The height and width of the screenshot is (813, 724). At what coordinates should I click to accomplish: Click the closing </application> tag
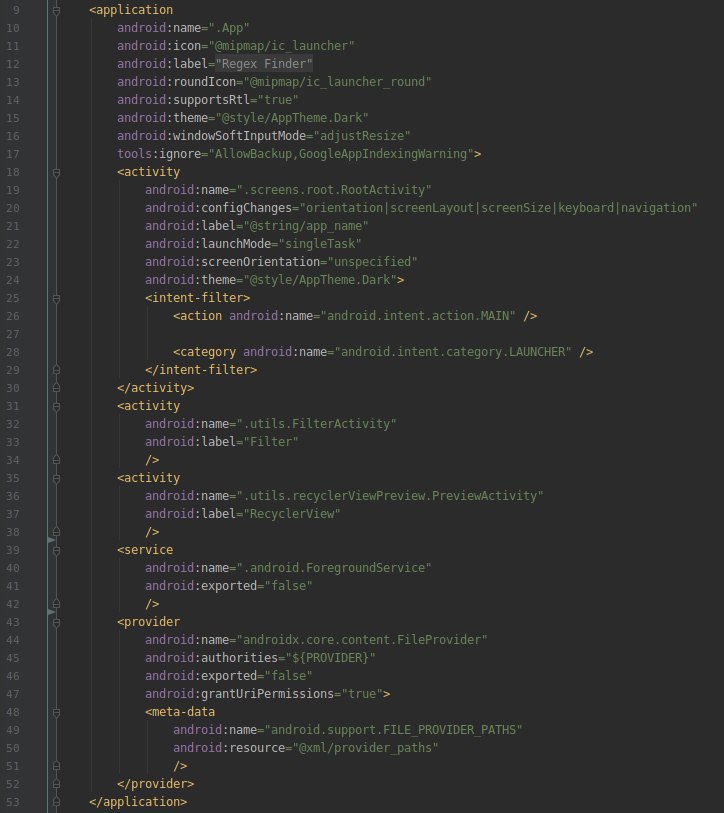pyautogui.click(x=138, y=802)
